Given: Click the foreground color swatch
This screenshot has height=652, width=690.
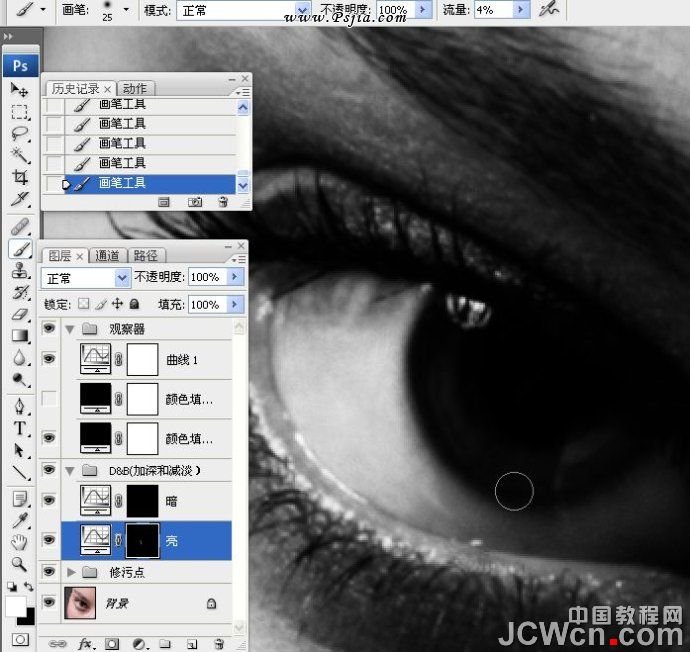Looking at the screenshot, I should pos(15,606).
